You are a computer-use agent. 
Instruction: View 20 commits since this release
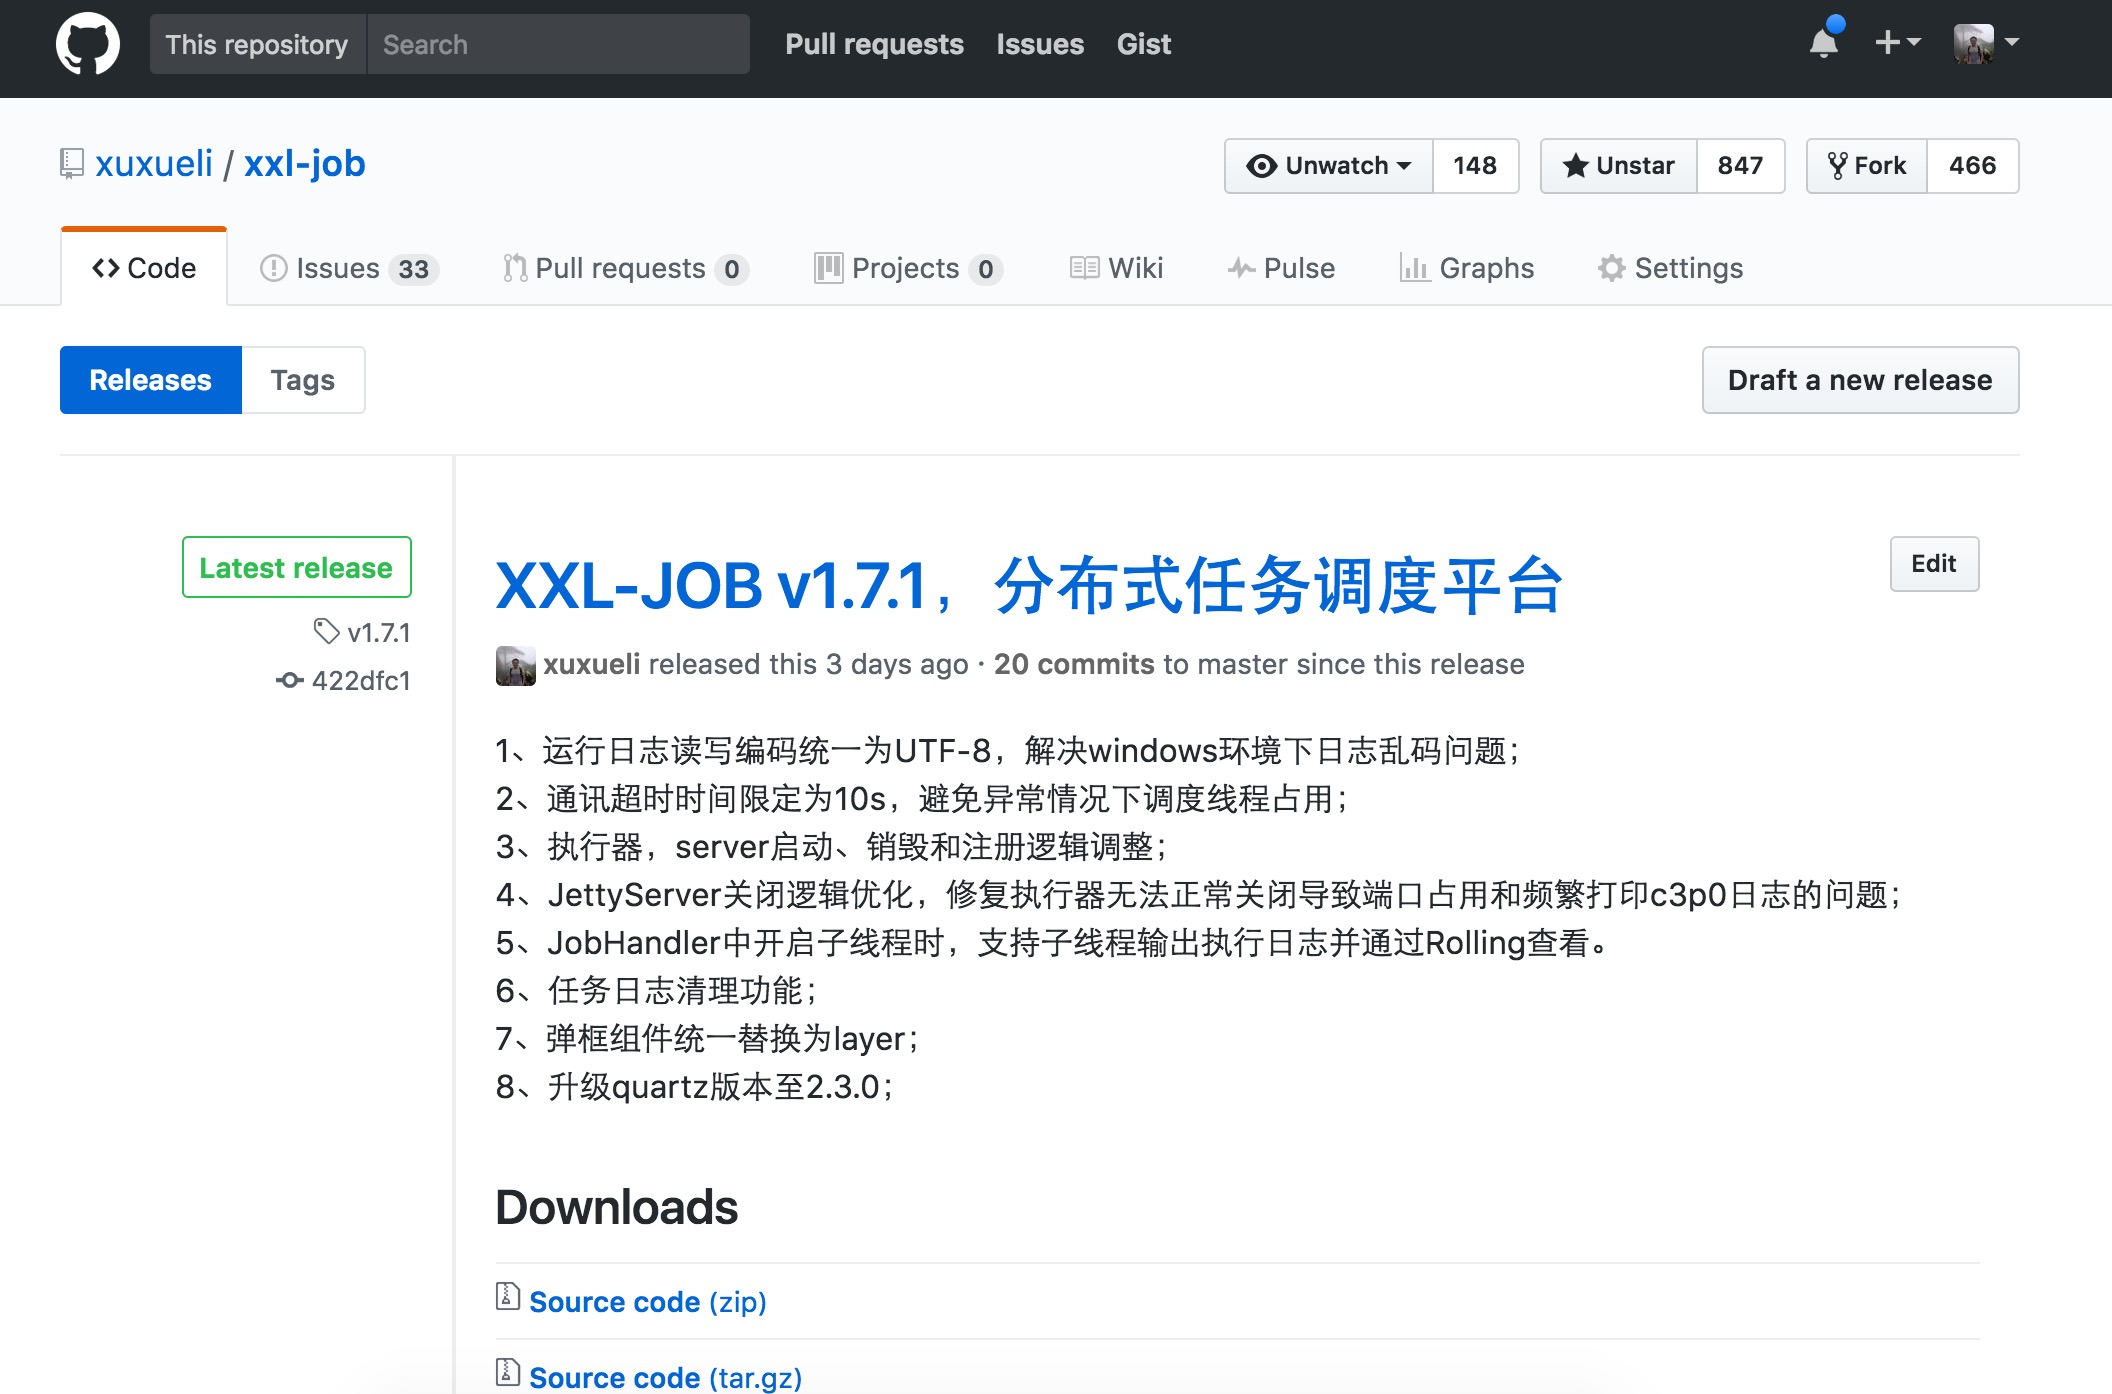pos(1074,664)
